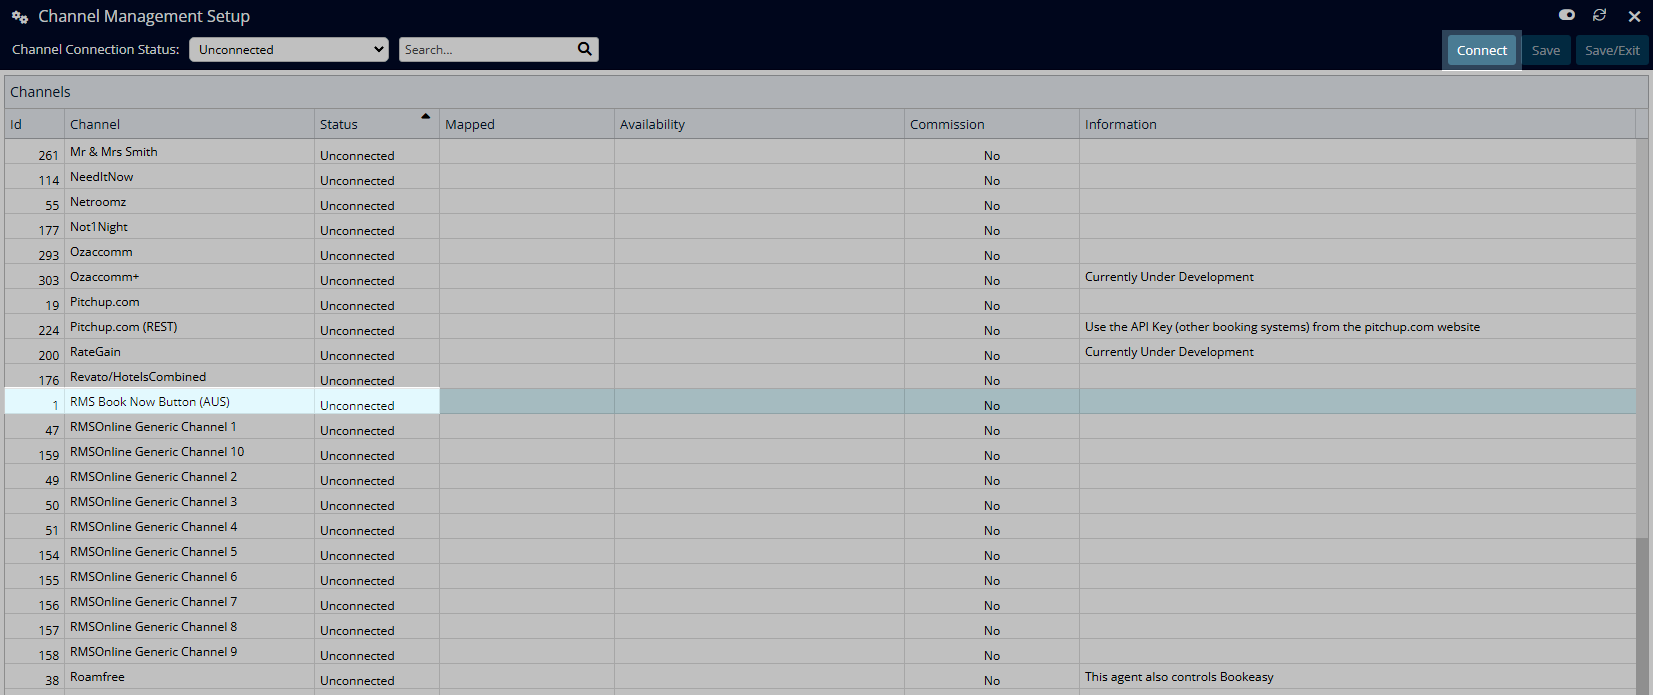Viewport: 1653px width, 695px height.
Task: Select the NeedItNow channel
Action: (x=101, y=177)
